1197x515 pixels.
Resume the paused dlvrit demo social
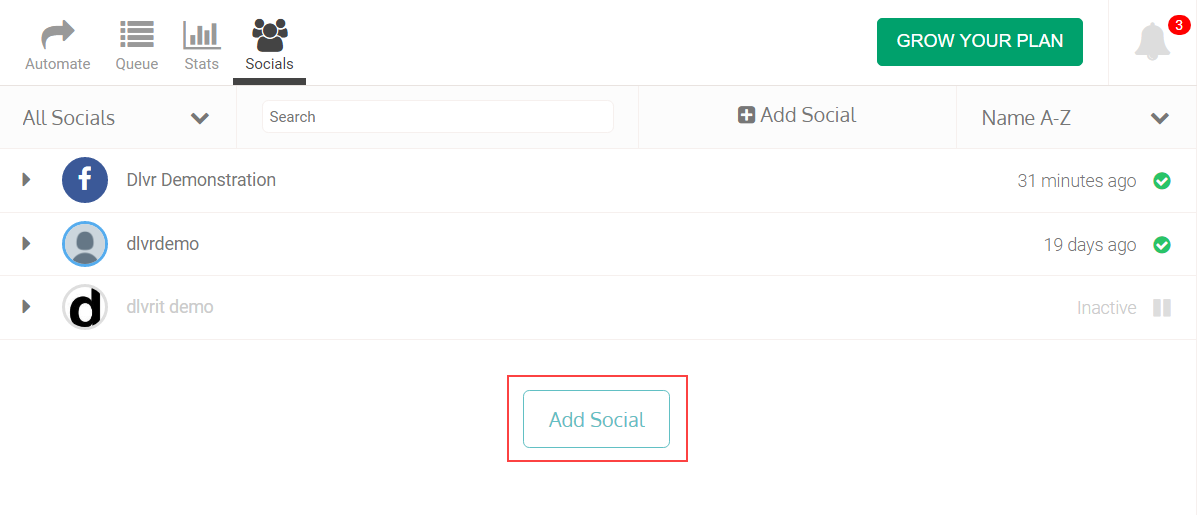[1162, 307]
